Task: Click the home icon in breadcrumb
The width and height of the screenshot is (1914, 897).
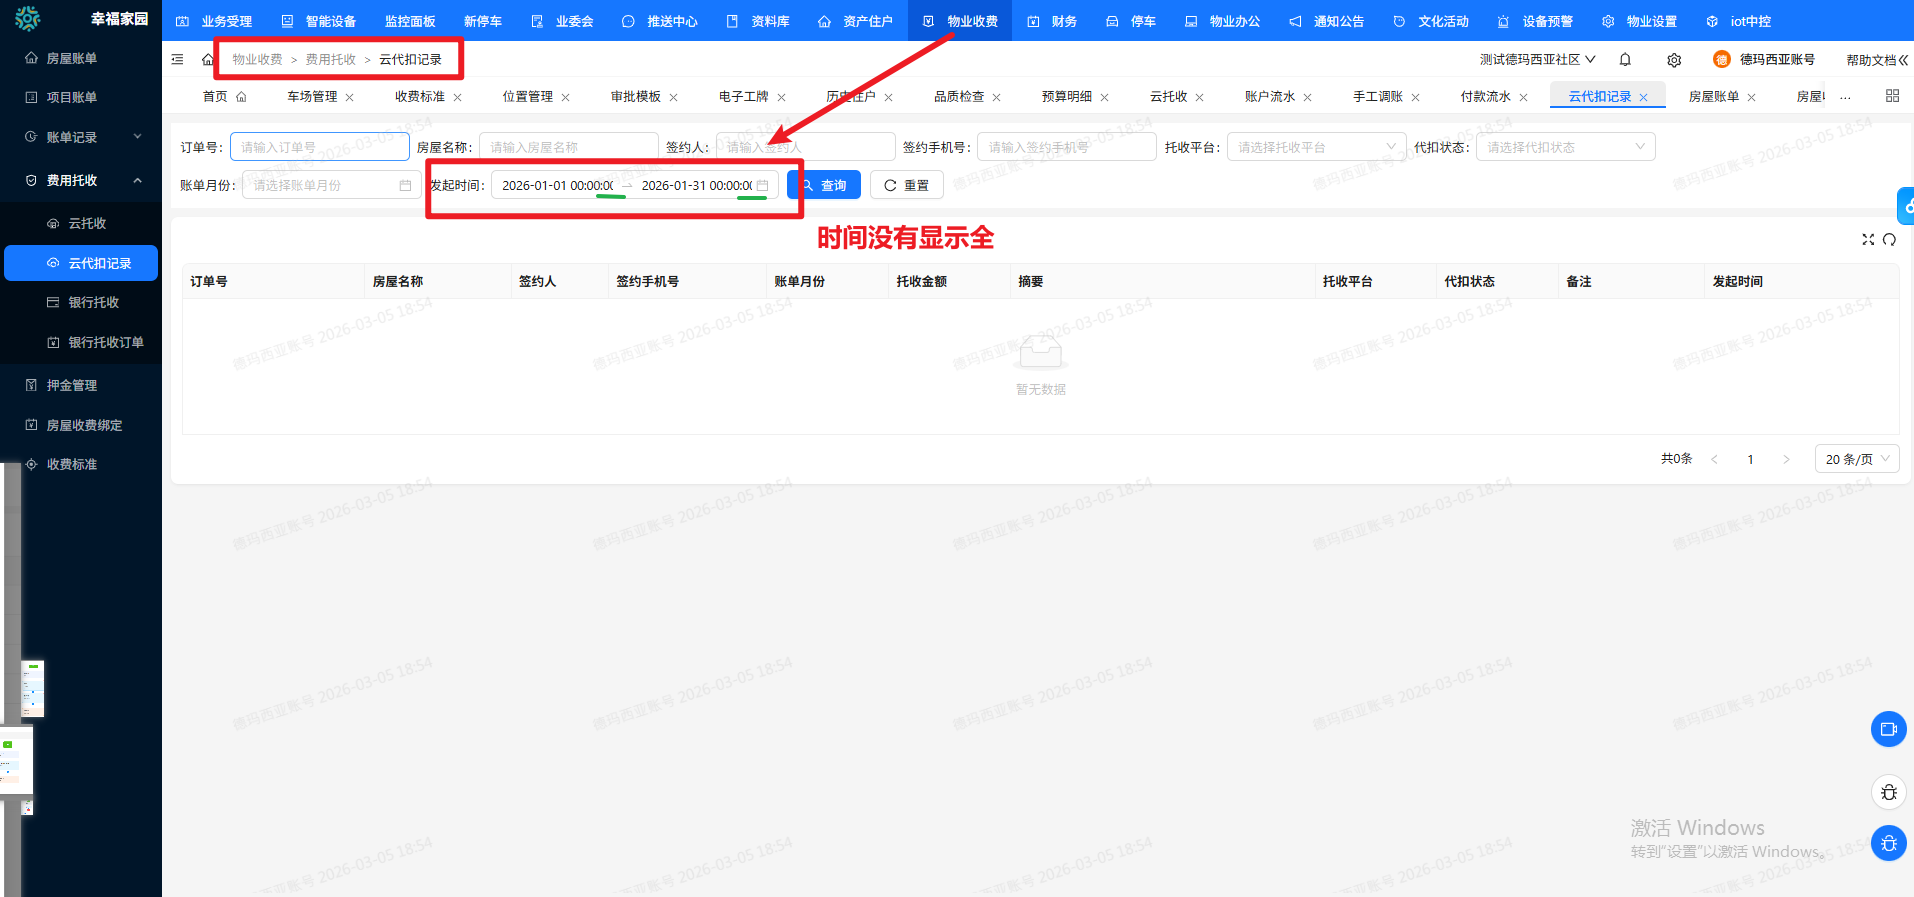Action: pos(208,60)
